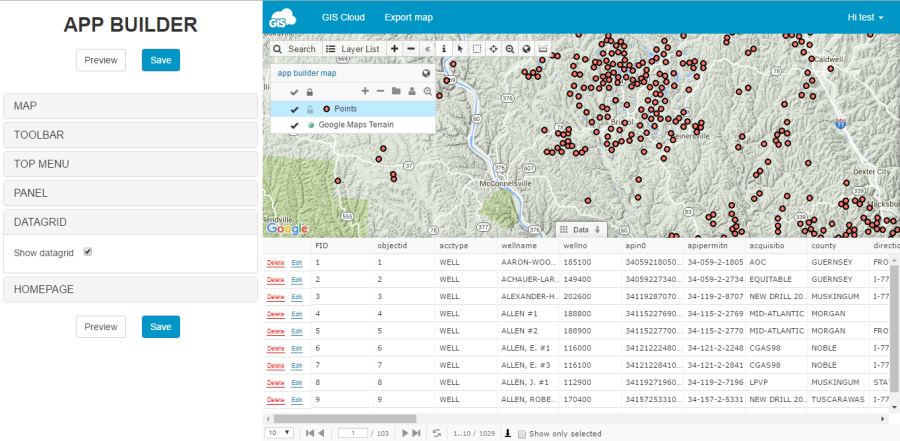The image size is (900, 441).
Task: Select the Info (i) tool
Action: (x=444, y=49)
